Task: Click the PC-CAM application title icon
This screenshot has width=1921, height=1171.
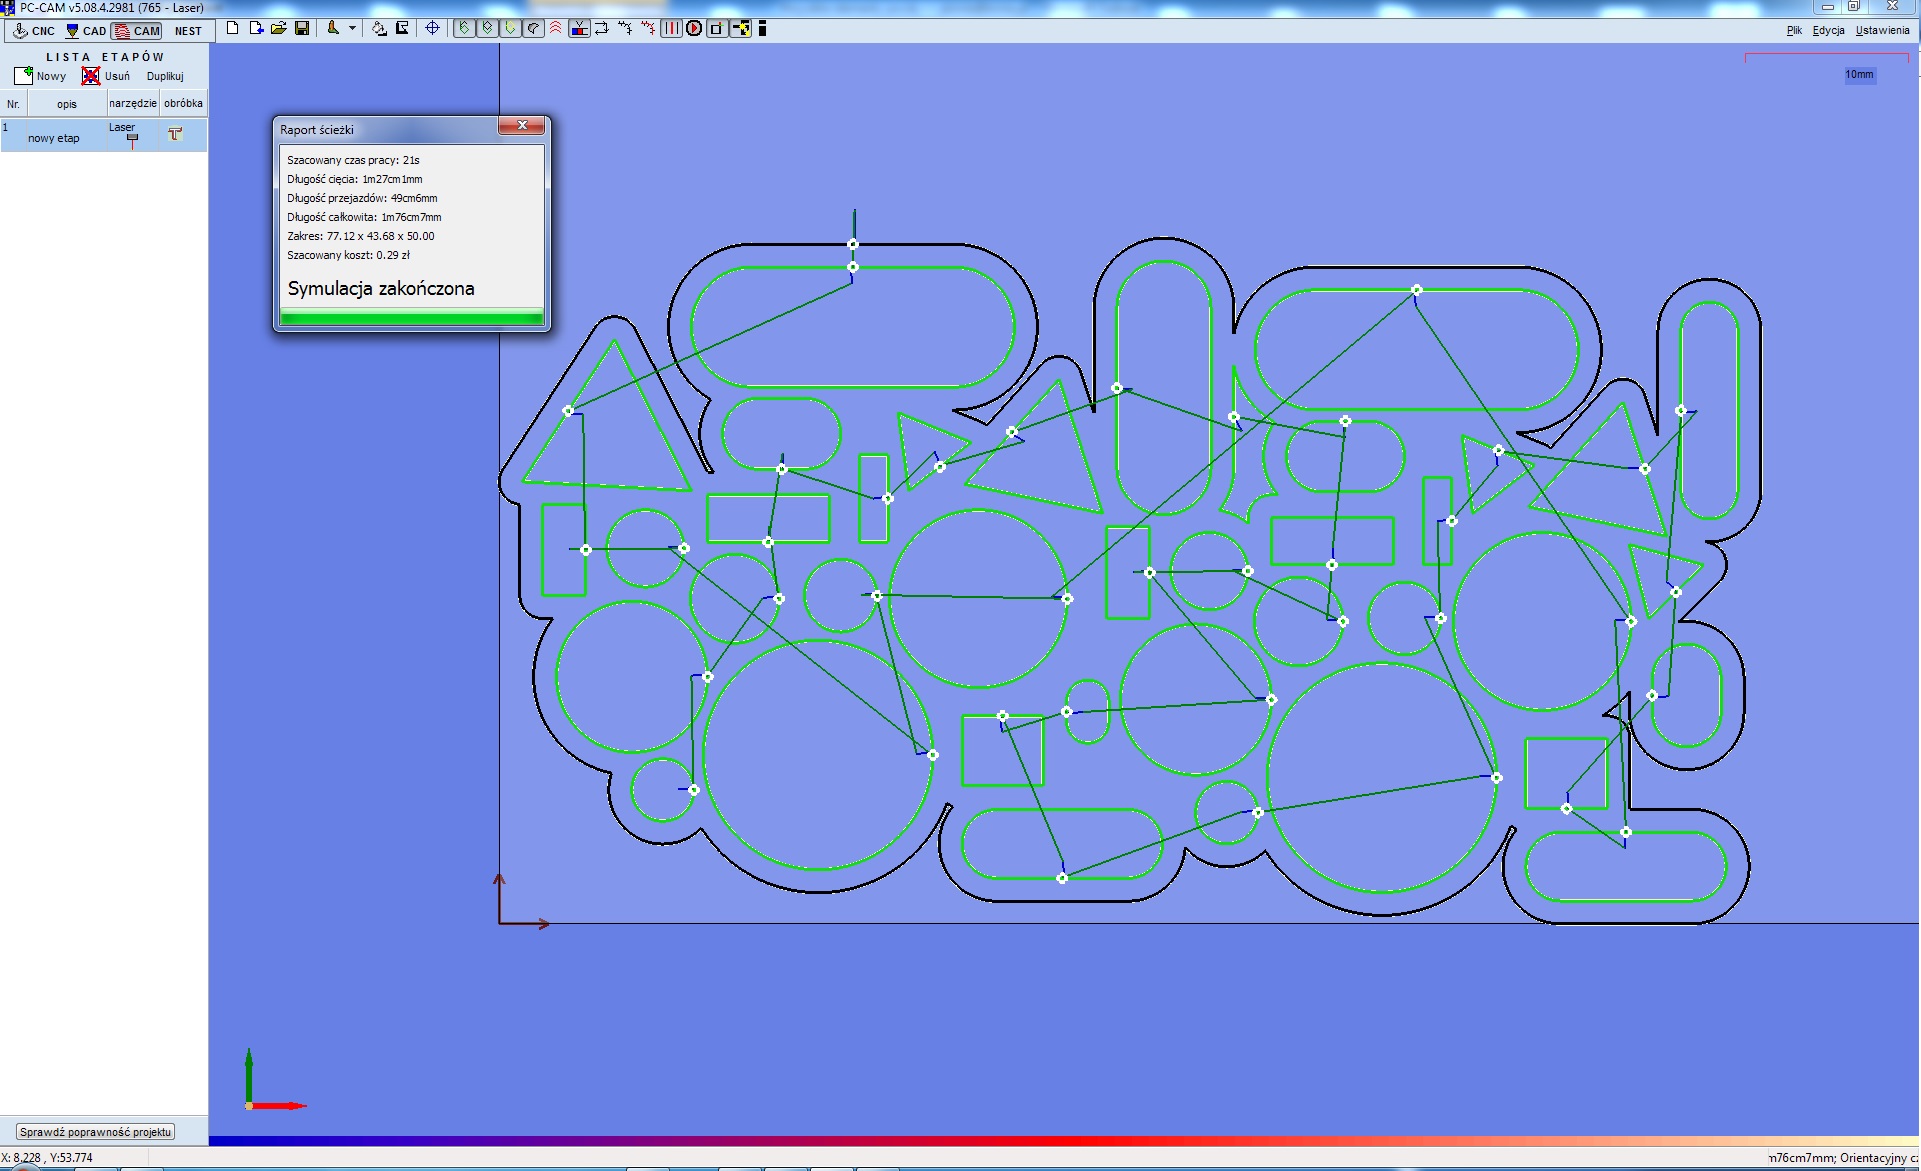Action: (8, 7)
